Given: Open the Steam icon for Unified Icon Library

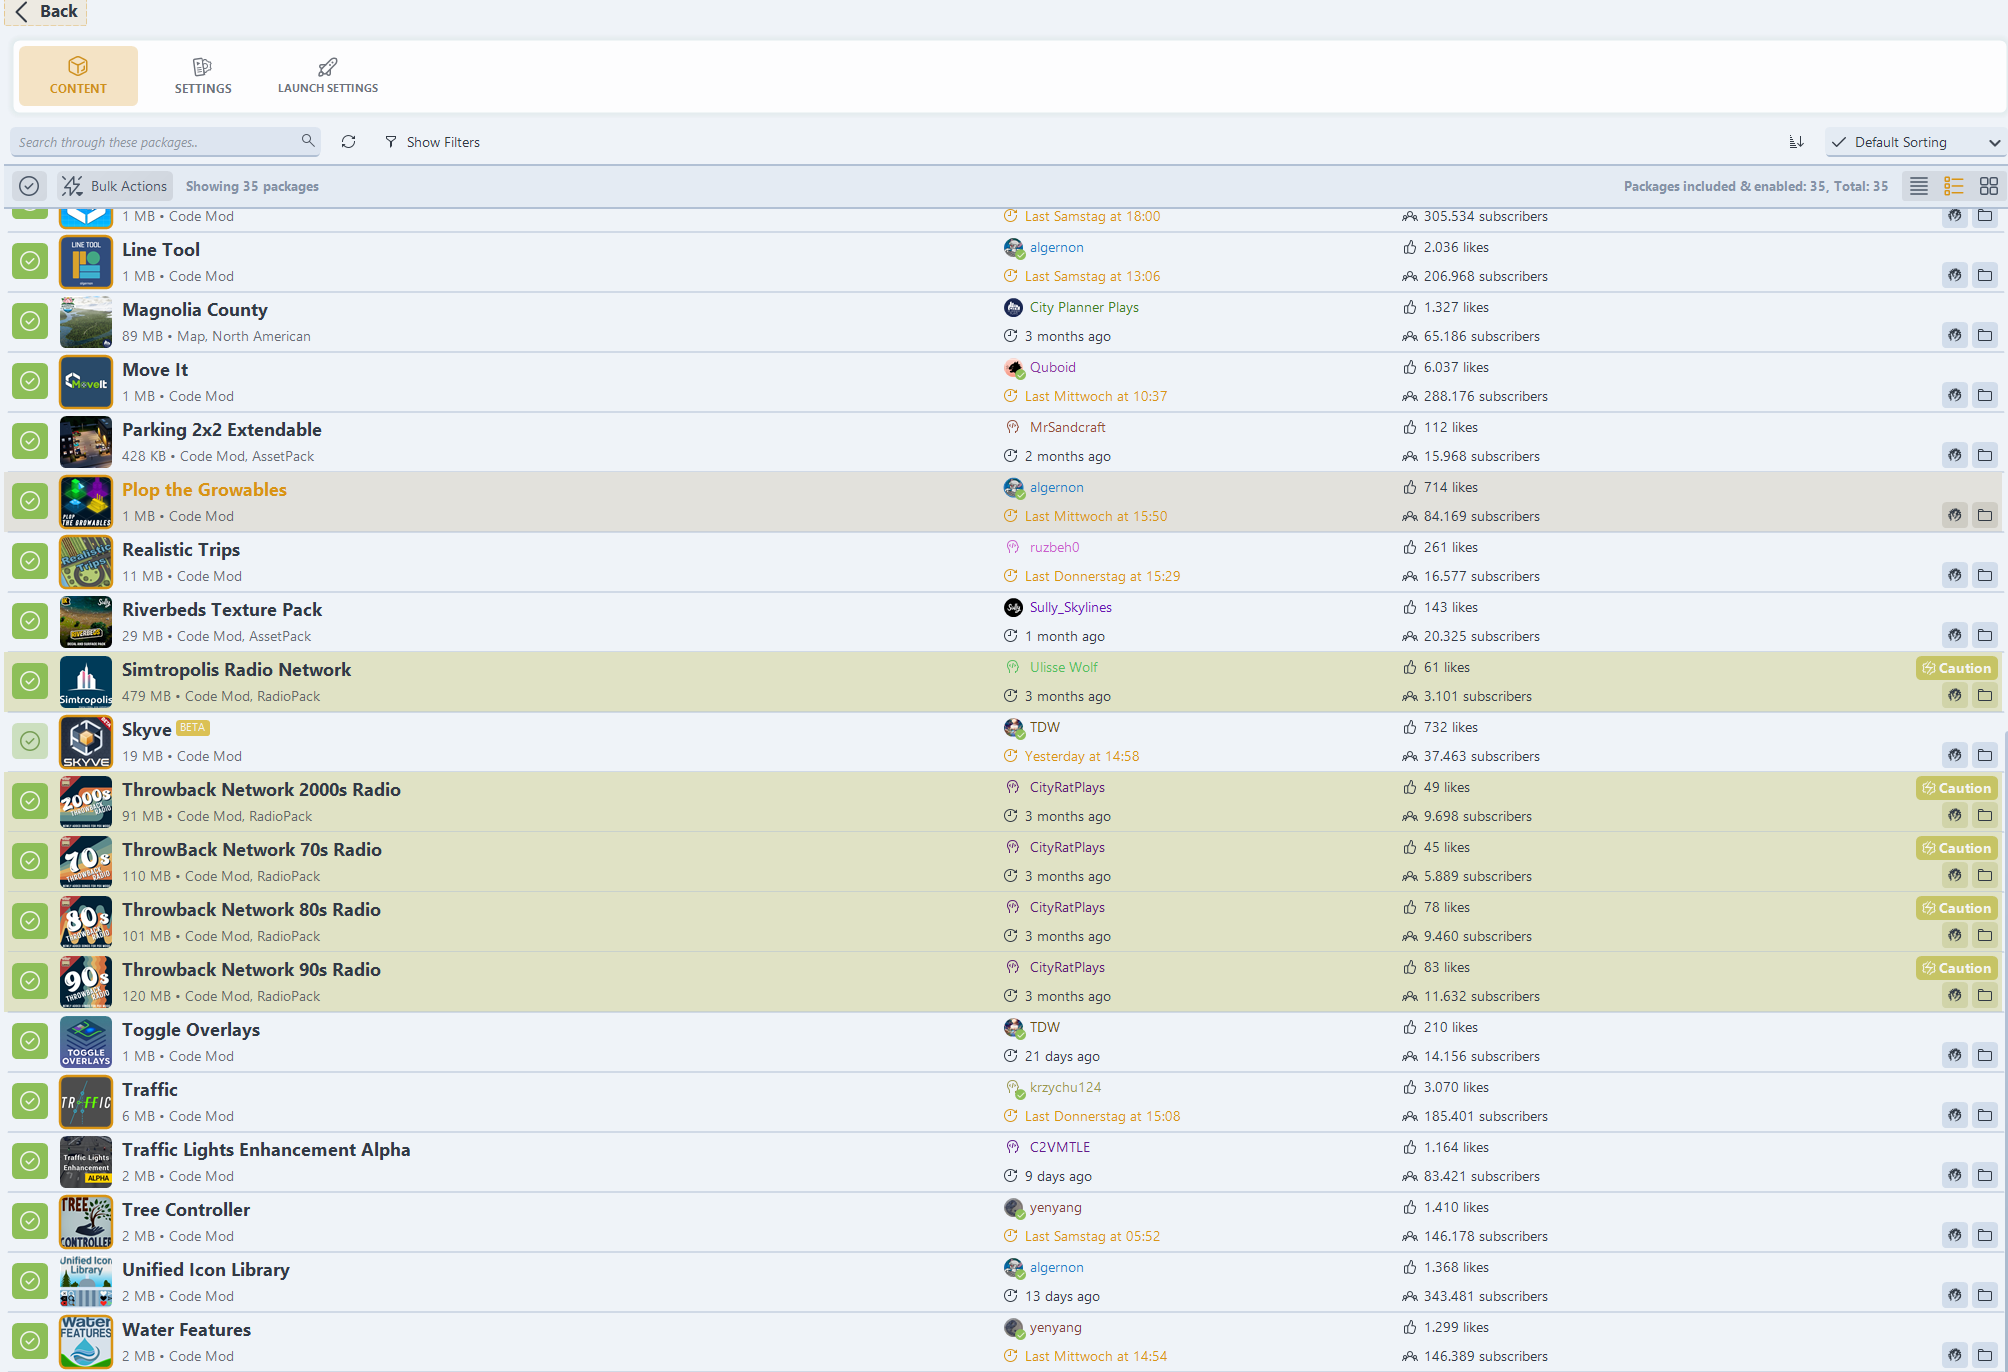Looking at the screenshot, I should 1954,1295.
